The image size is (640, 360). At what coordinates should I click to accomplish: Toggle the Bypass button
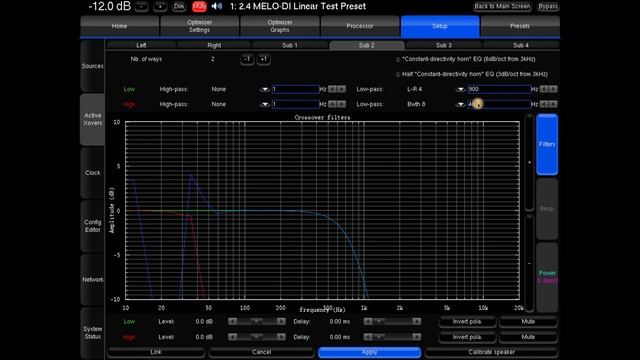pos(548,6)
